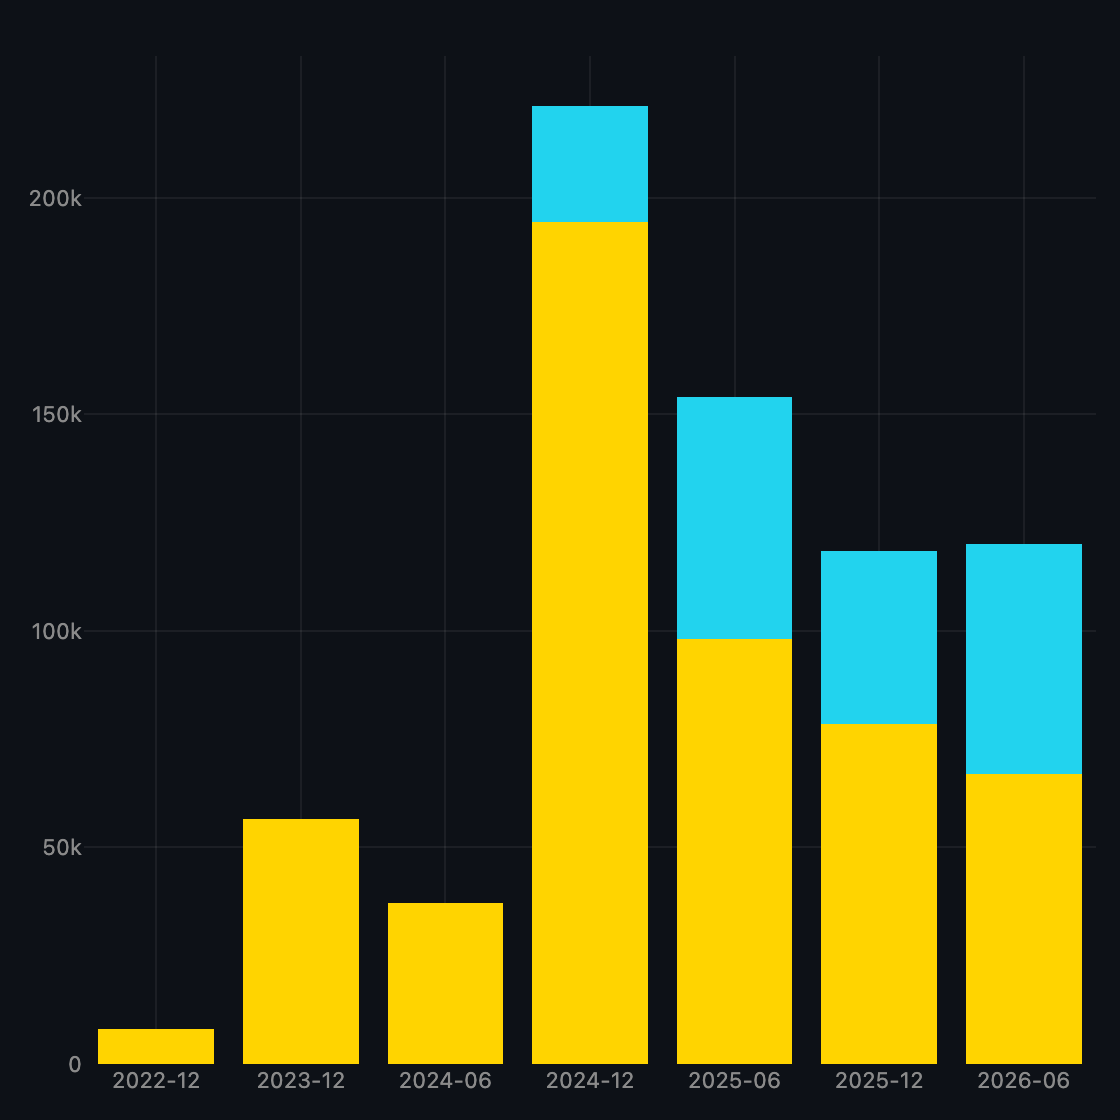Click the cyan segment of the 2026-06 bar

(1024, 659)
